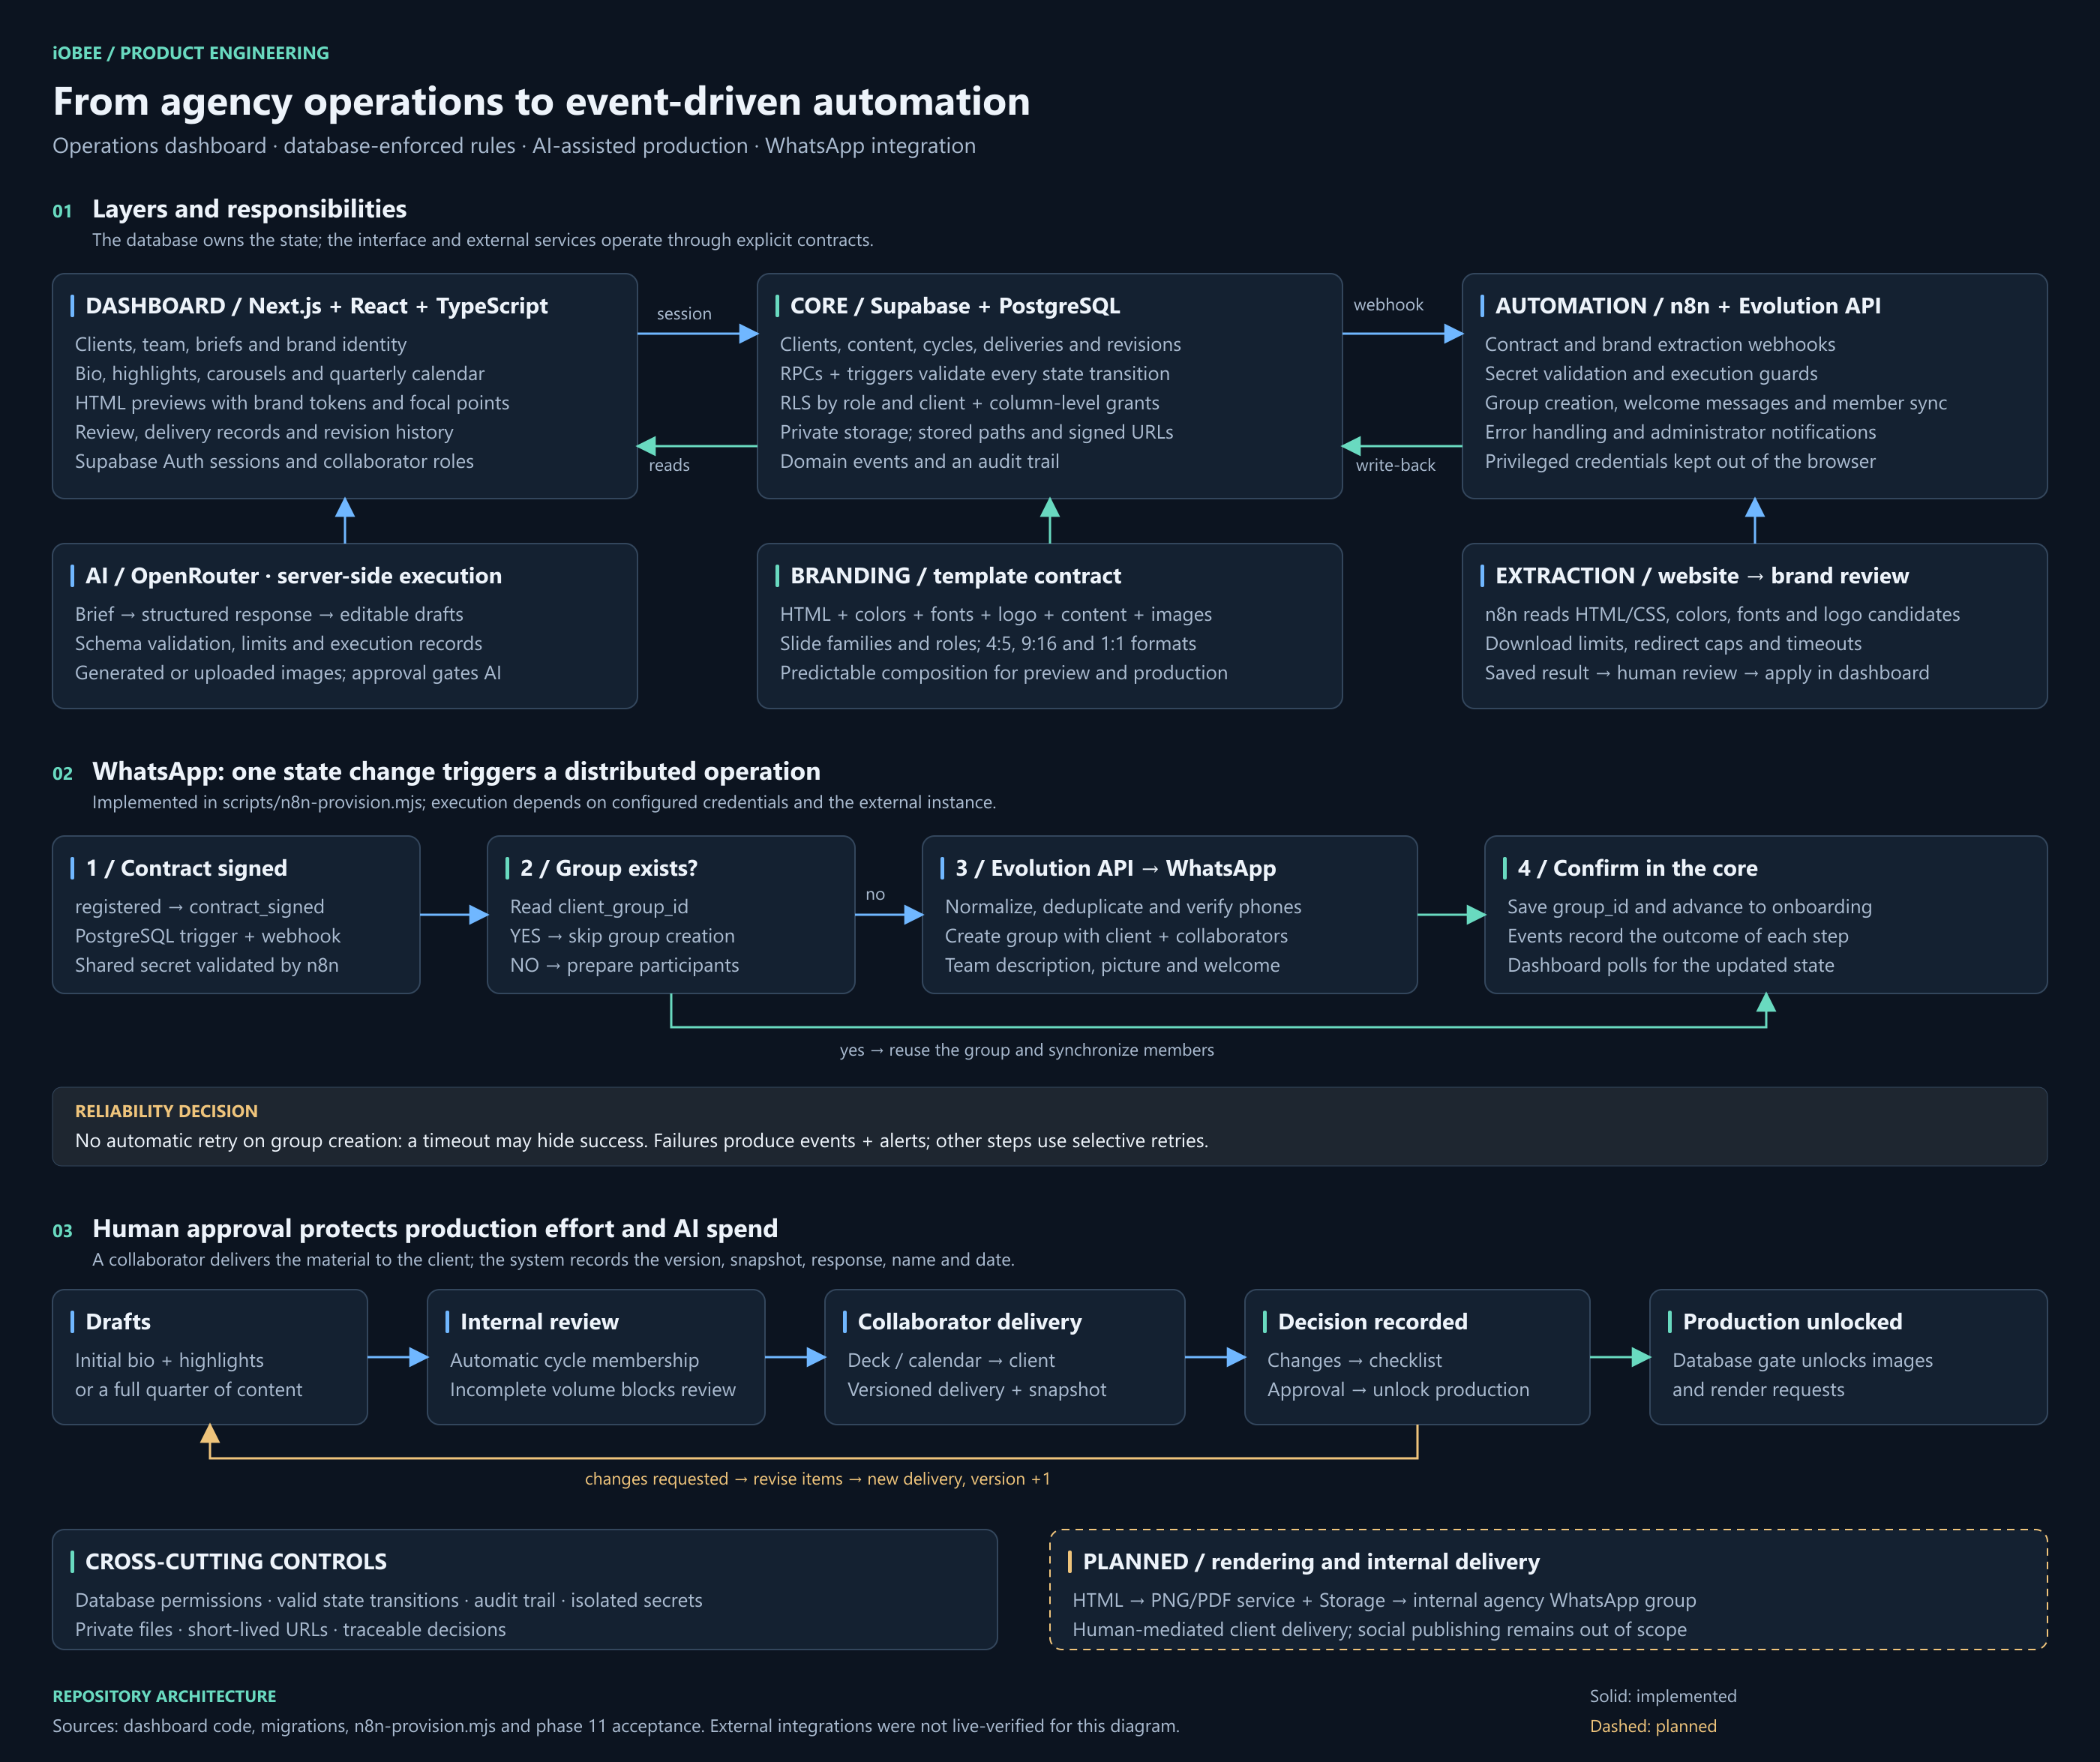2100x1762 pixels.
Task: Select 'AUTOMATION / n8n + Evolution API' card title
Action: pos(1687,306)
